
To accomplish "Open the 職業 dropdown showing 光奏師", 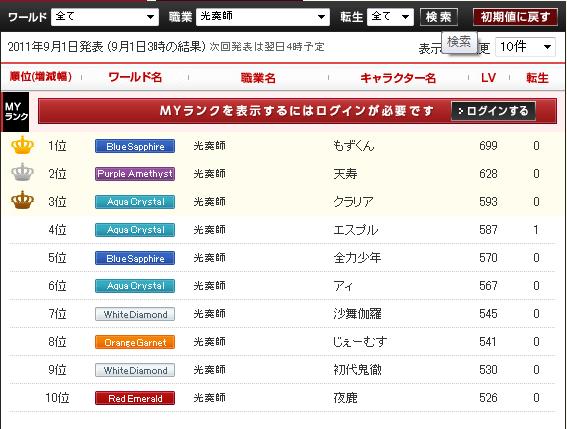I will [263, 17].
